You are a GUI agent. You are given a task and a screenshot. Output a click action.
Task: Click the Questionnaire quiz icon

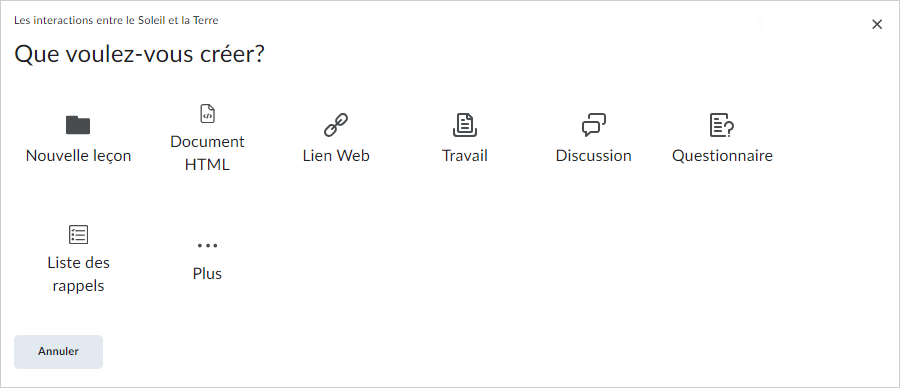tap(722, 125)
